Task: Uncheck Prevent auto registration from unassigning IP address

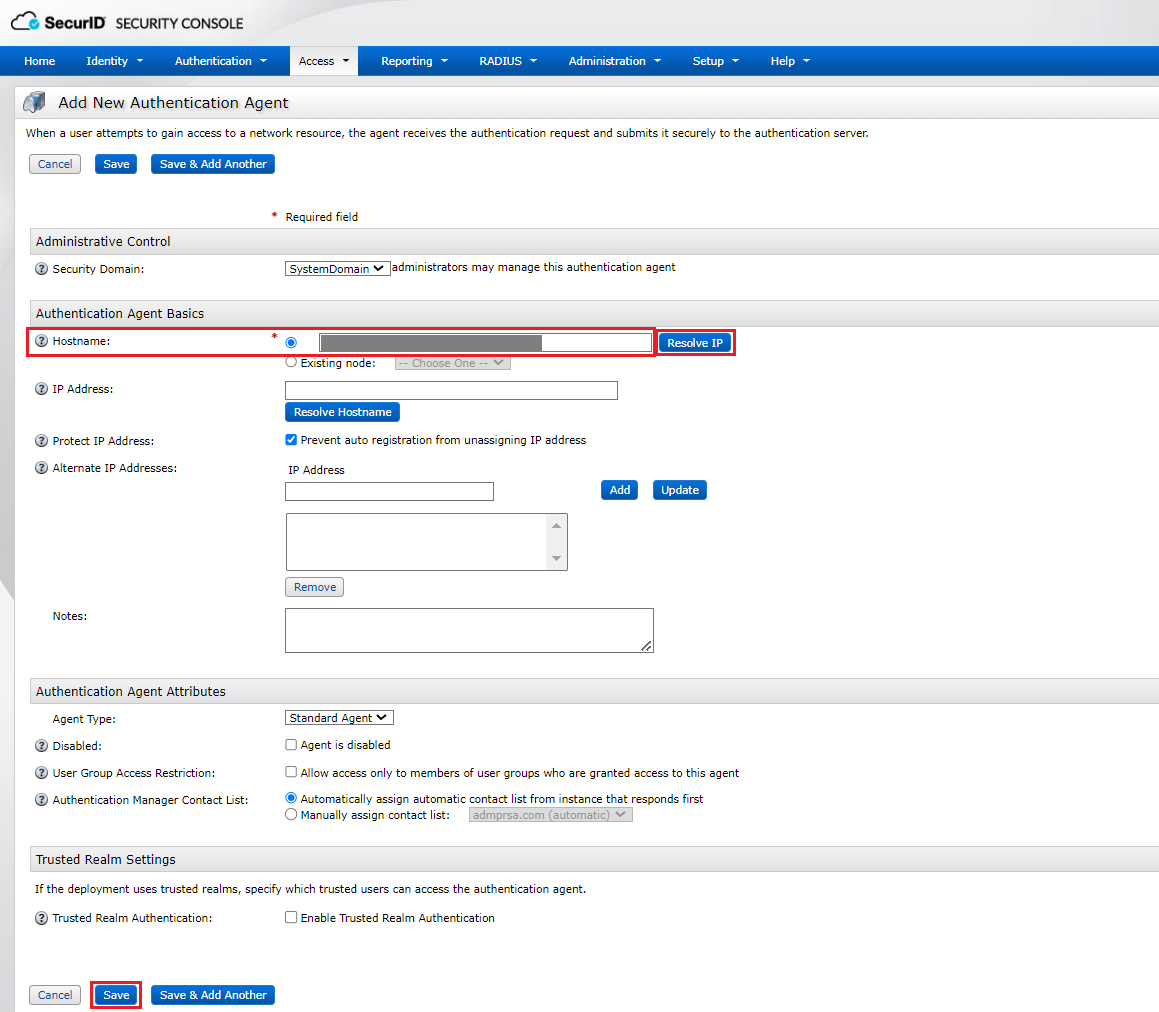Action: click(291, 440)
